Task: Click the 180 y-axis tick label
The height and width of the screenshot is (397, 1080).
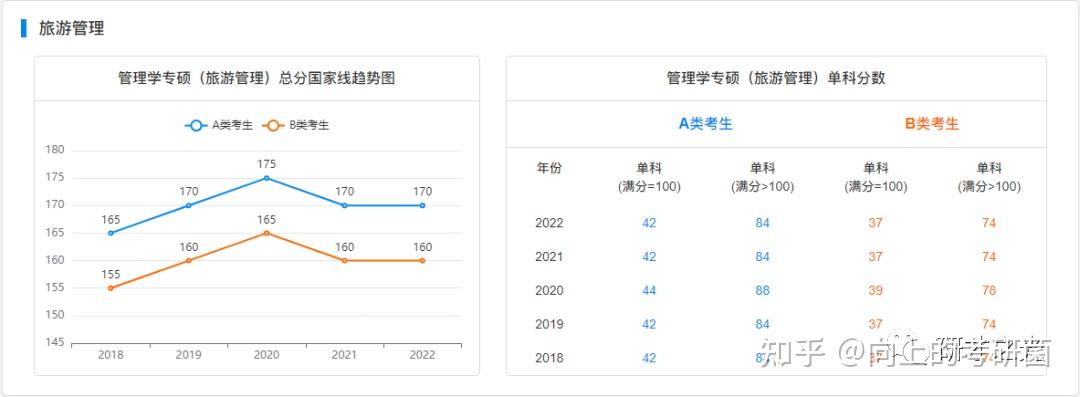Action: point(54,150)
